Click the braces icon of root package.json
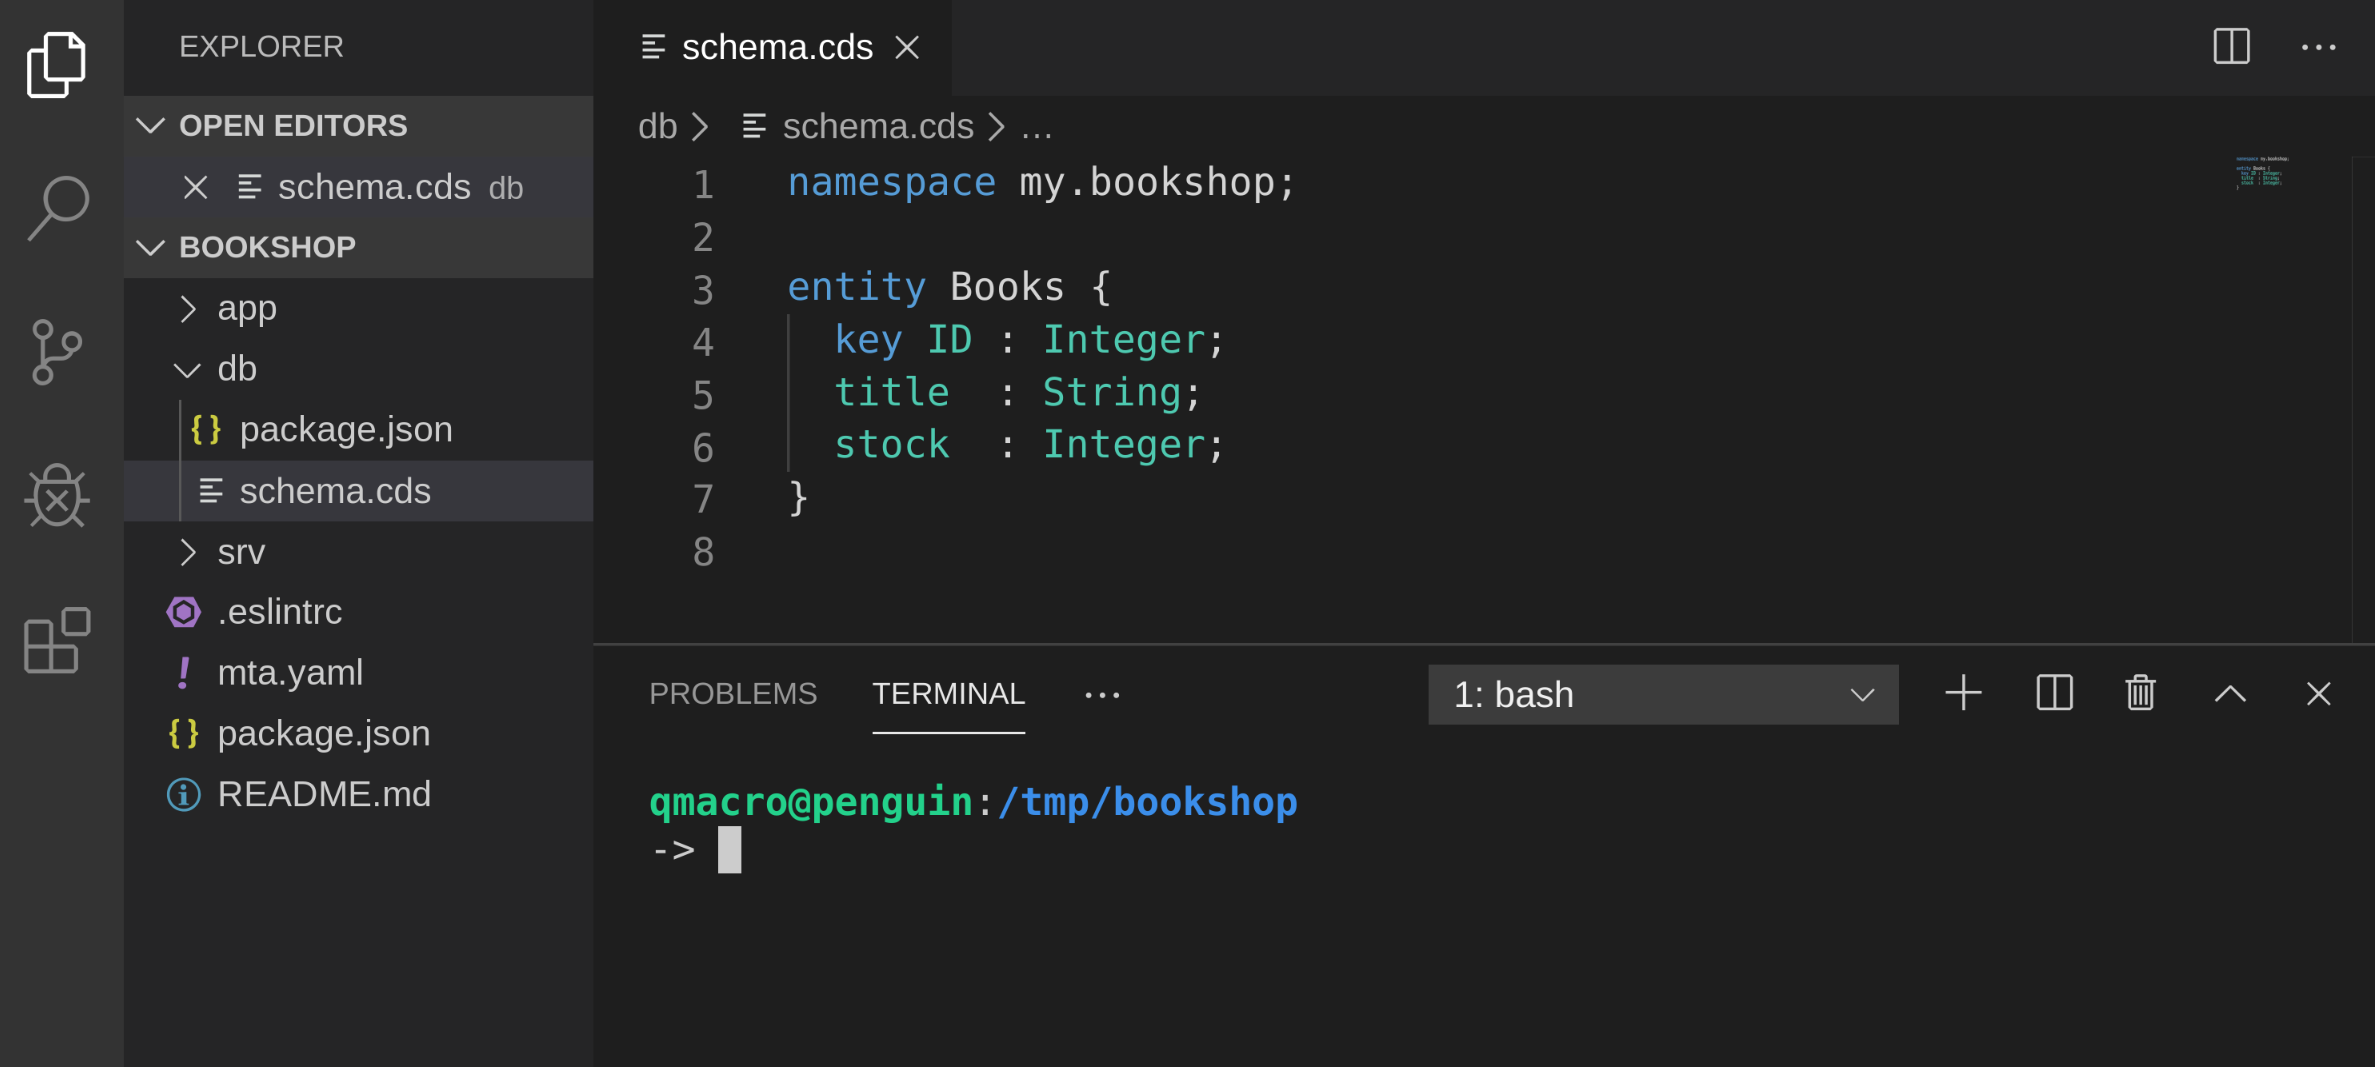The image size is (2375, 1067). click(184, 734)
